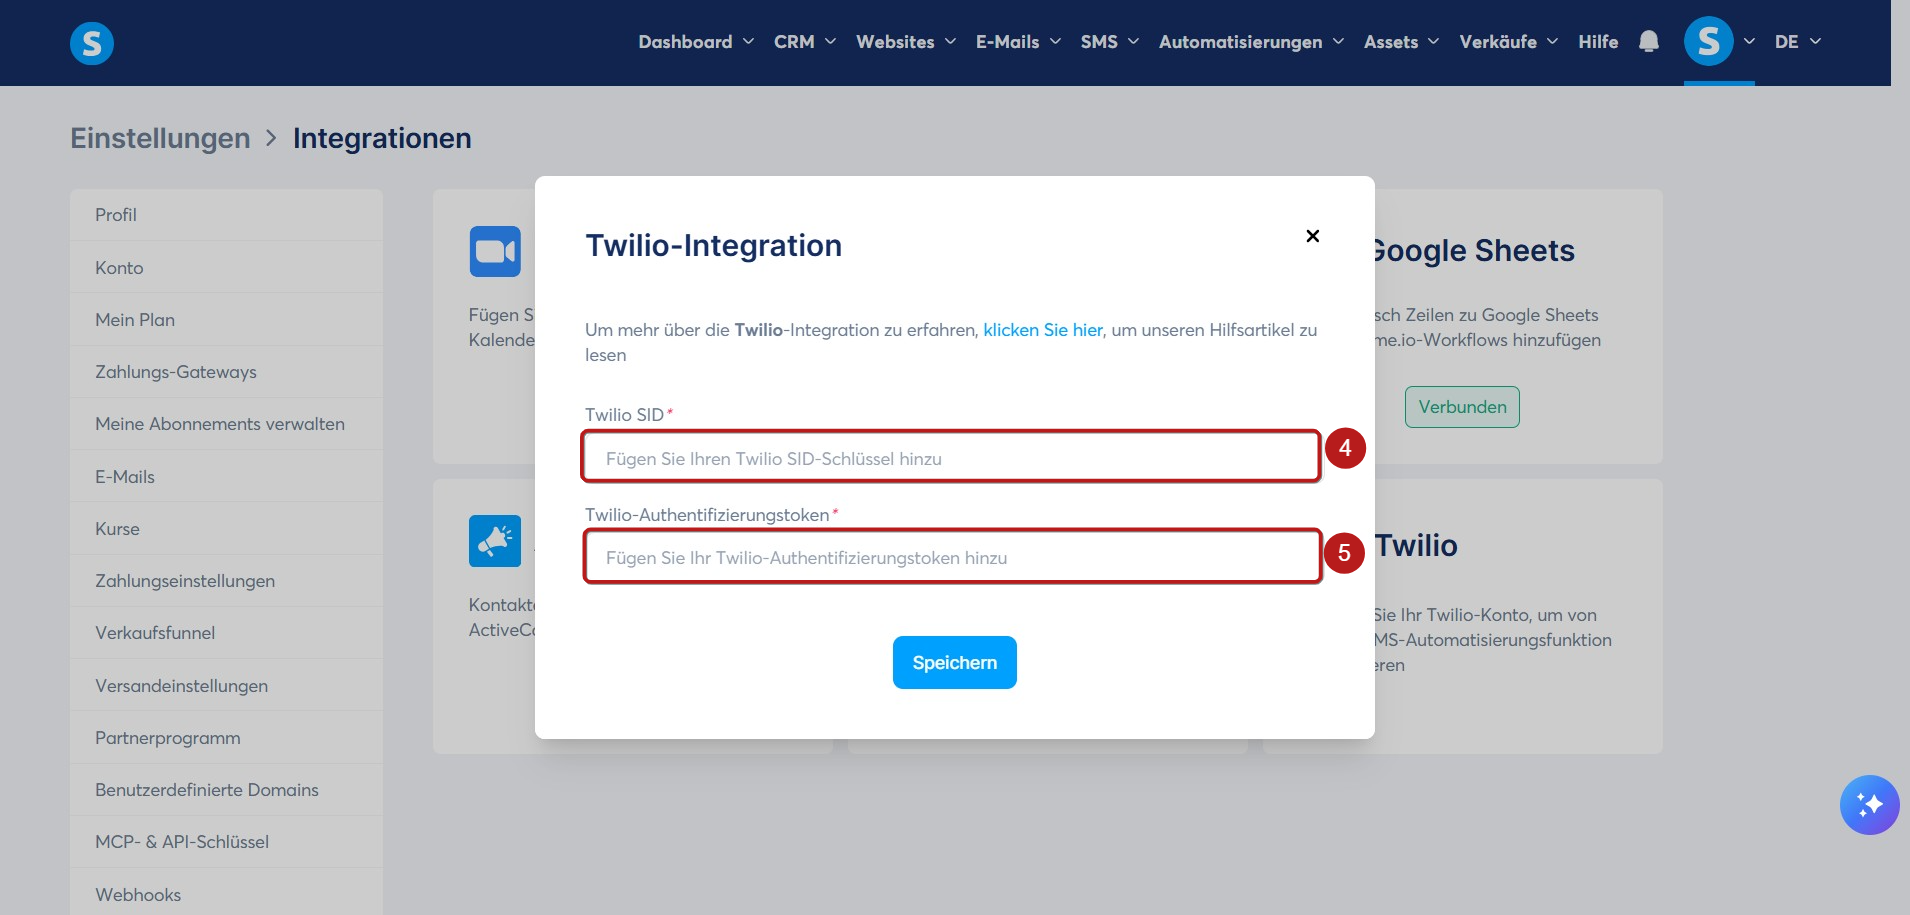Open the user profile avatar menu
Screen dimensions: 1910x915
[1708, 42]
